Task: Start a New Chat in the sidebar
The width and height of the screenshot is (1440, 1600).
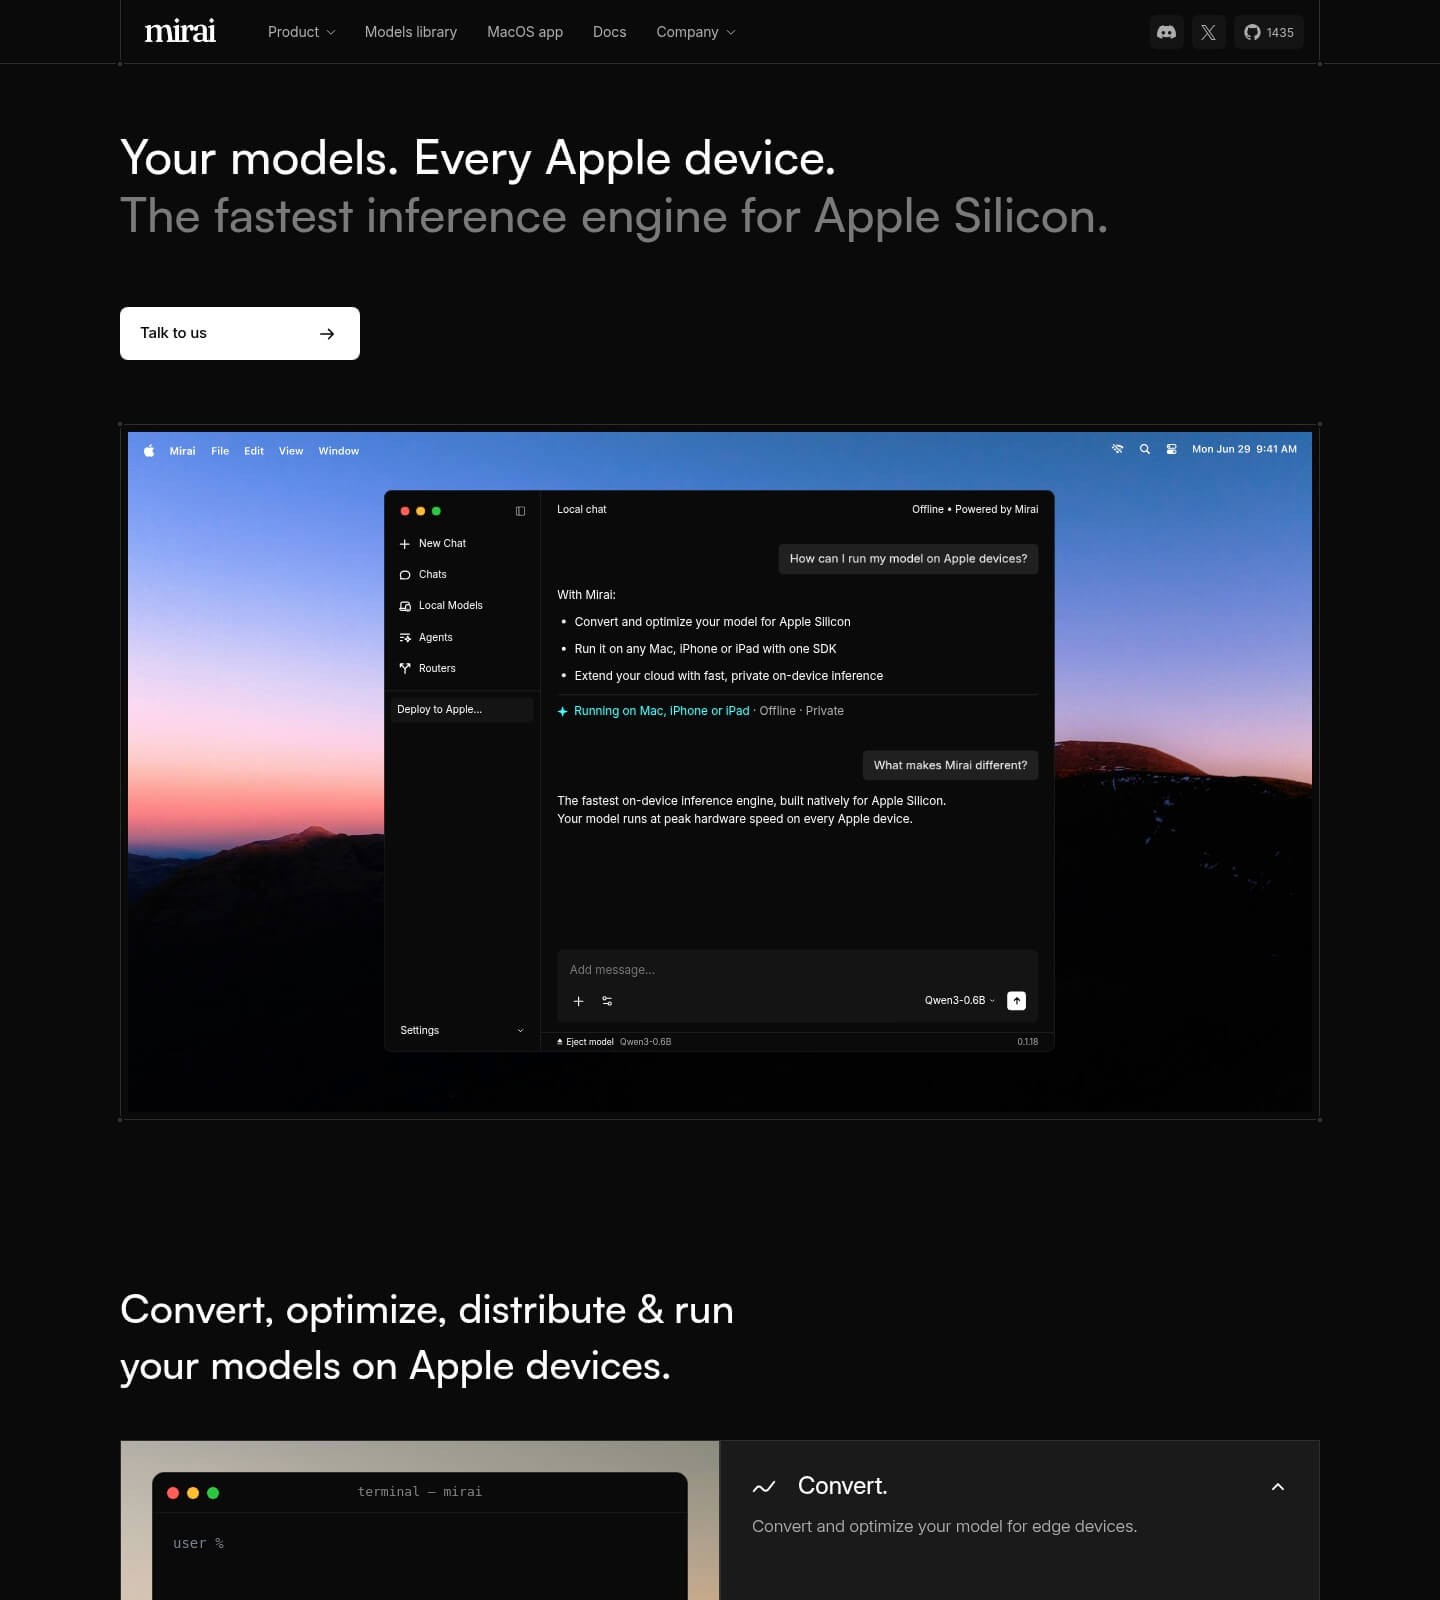Action: pyautogui.click(x=433, y=544)
